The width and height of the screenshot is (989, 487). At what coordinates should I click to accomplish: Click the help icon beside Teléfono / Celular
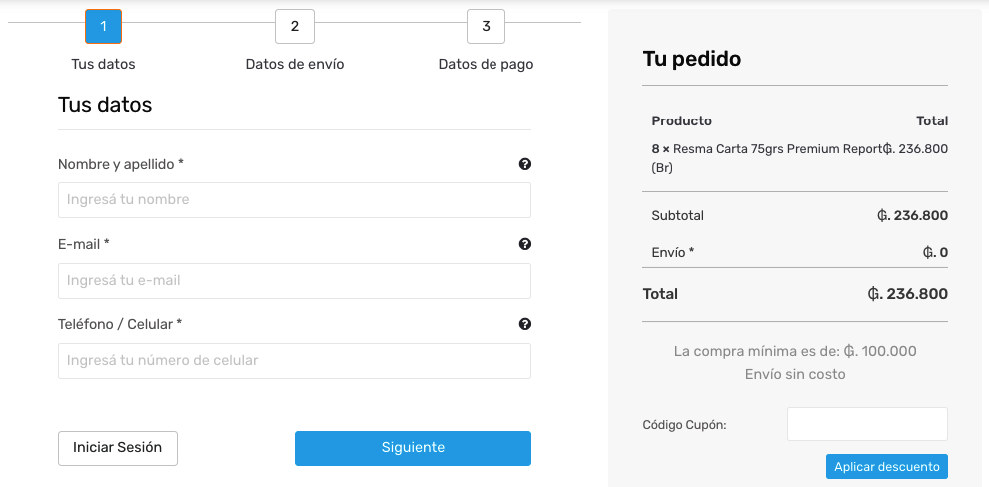click(525, 324)
